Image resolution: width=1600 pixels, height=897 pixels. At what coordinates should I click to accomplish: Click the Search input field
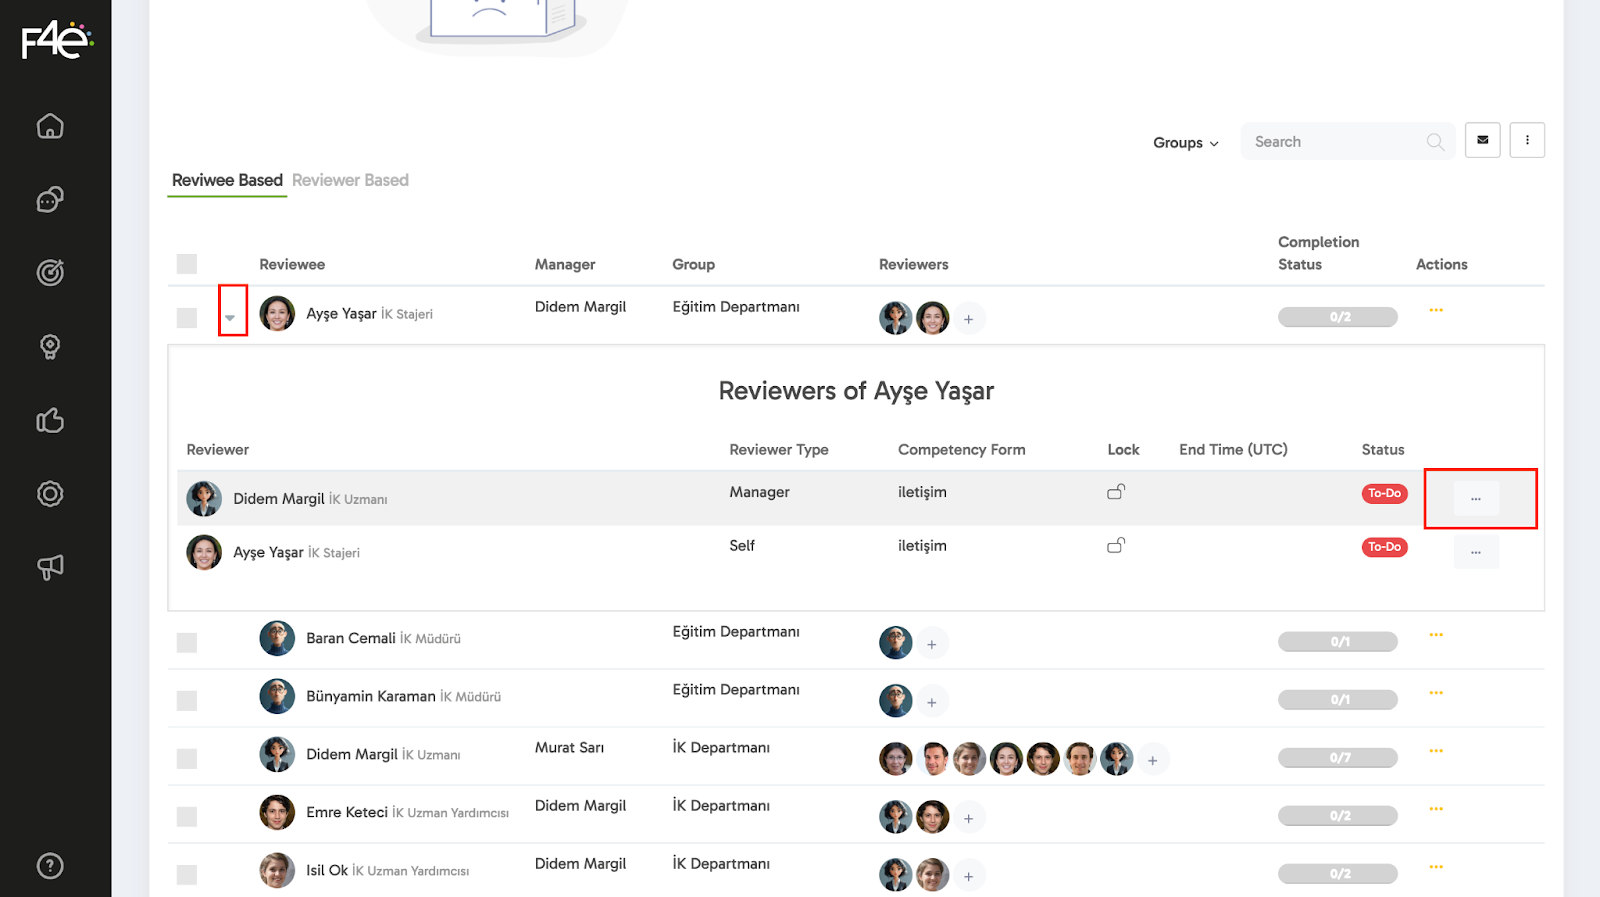[x=1335, y=142]
